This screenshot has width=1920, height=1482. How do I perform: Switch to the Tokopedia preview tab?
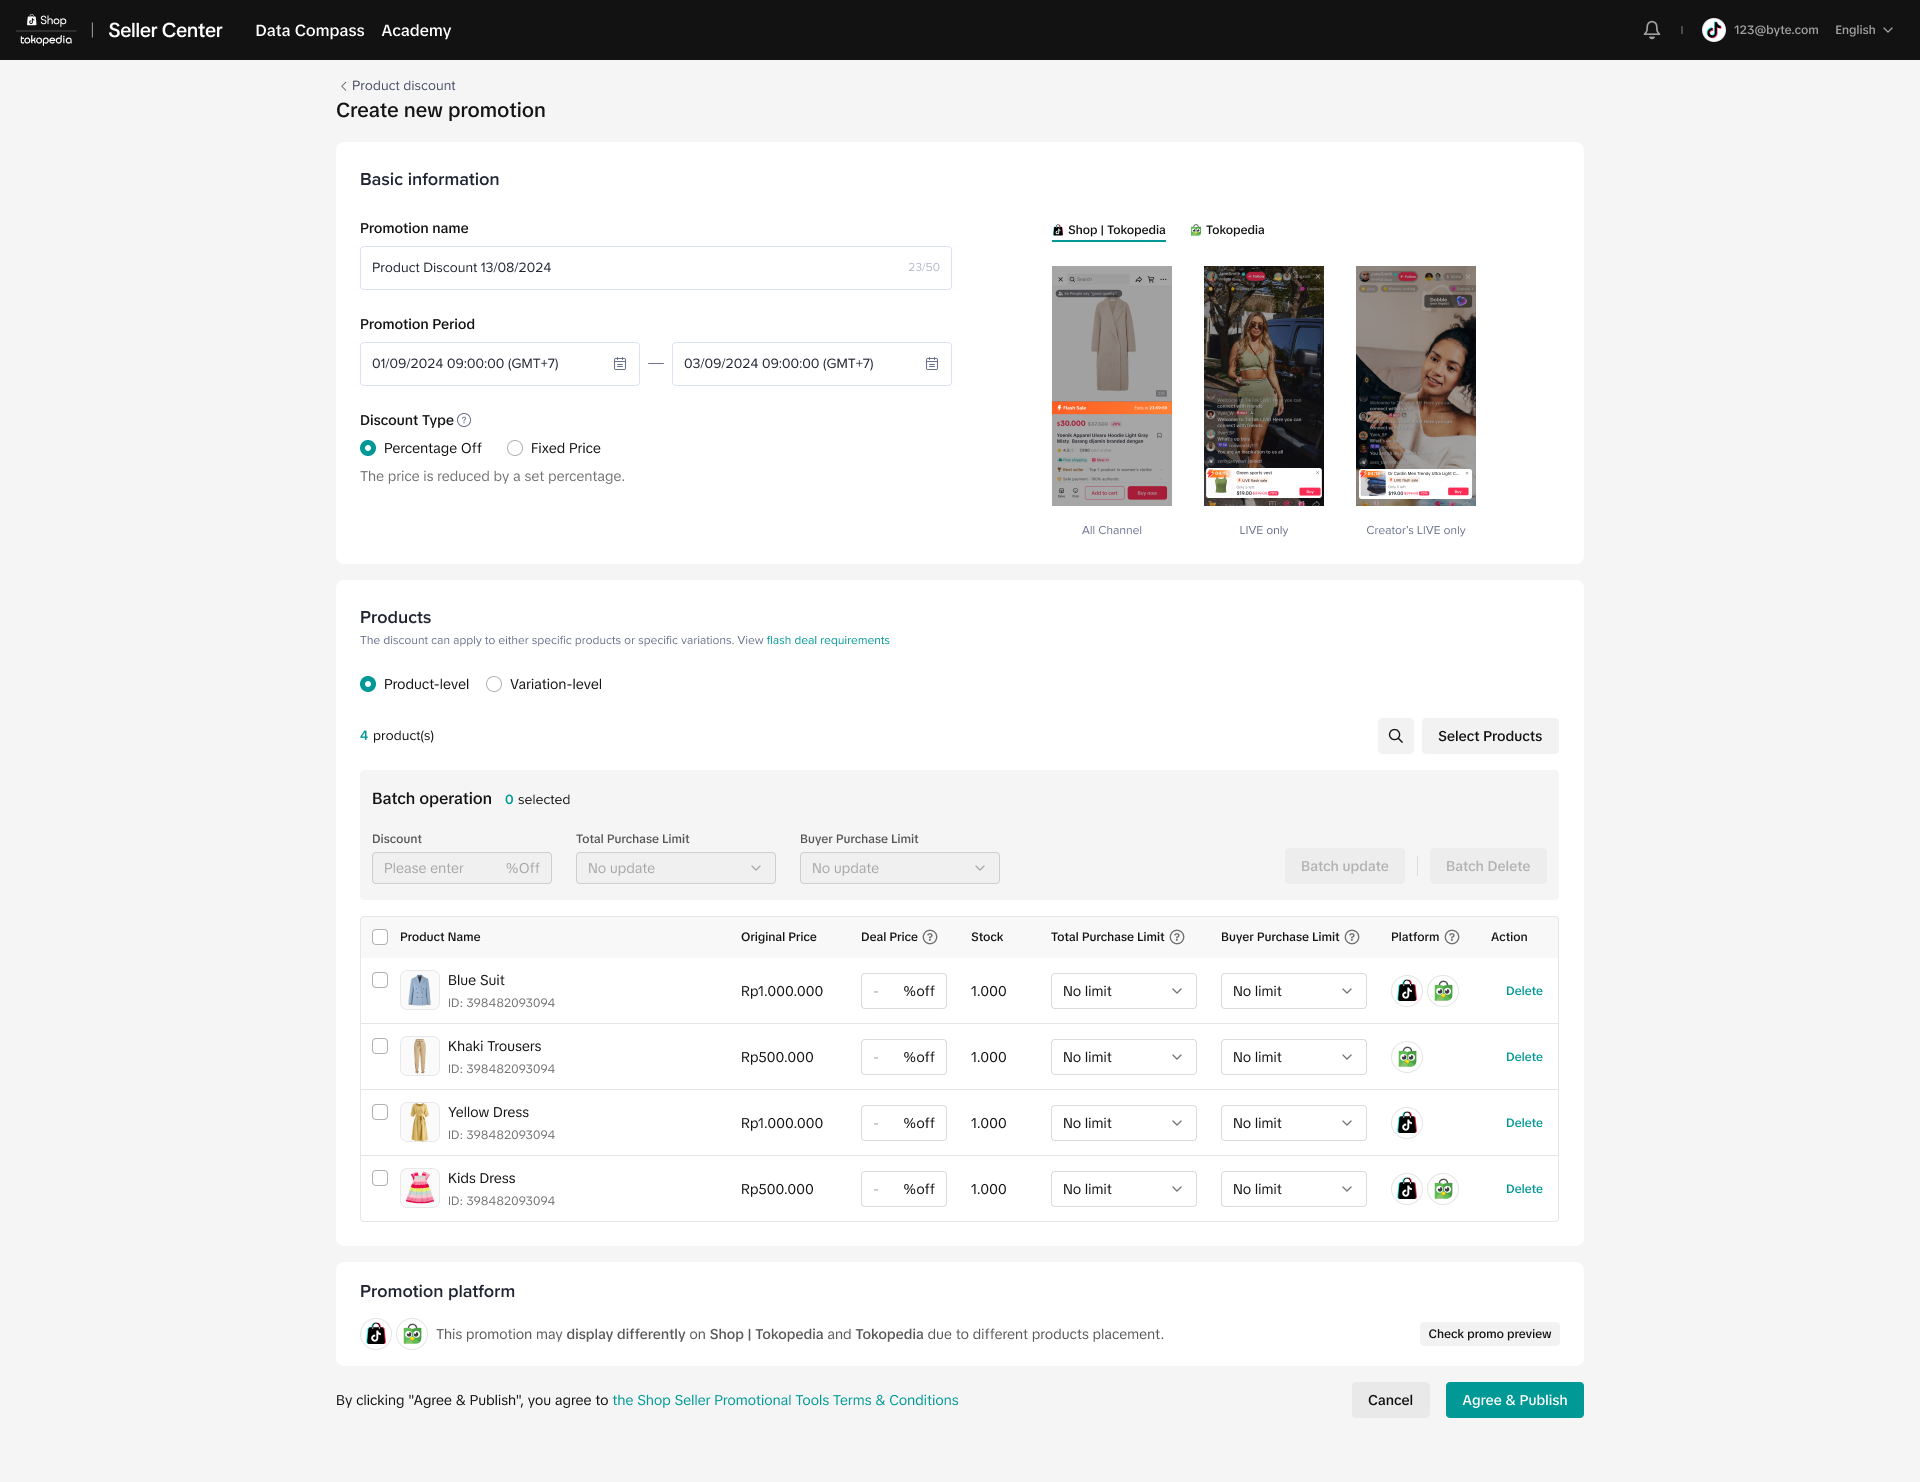(1227, 230)
